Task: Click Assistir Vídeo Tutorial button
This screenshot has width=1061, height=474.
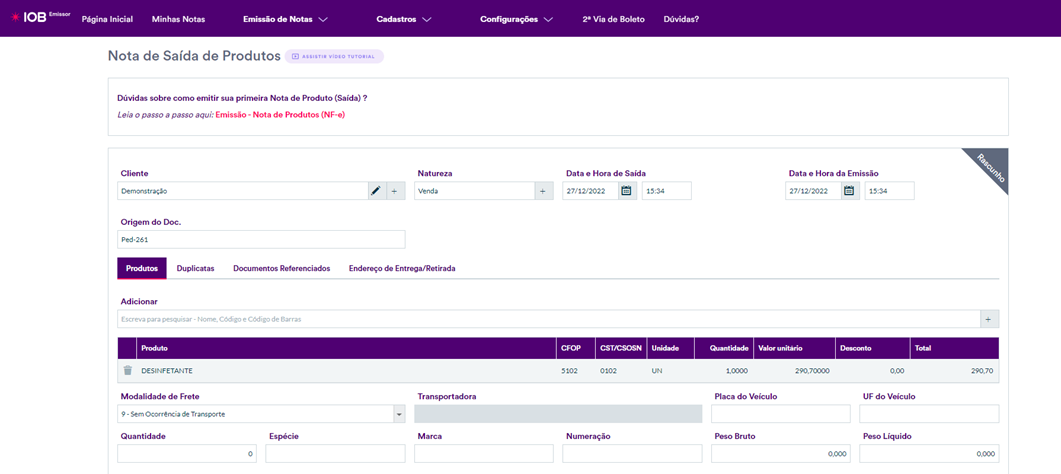Action: (334, 57)
